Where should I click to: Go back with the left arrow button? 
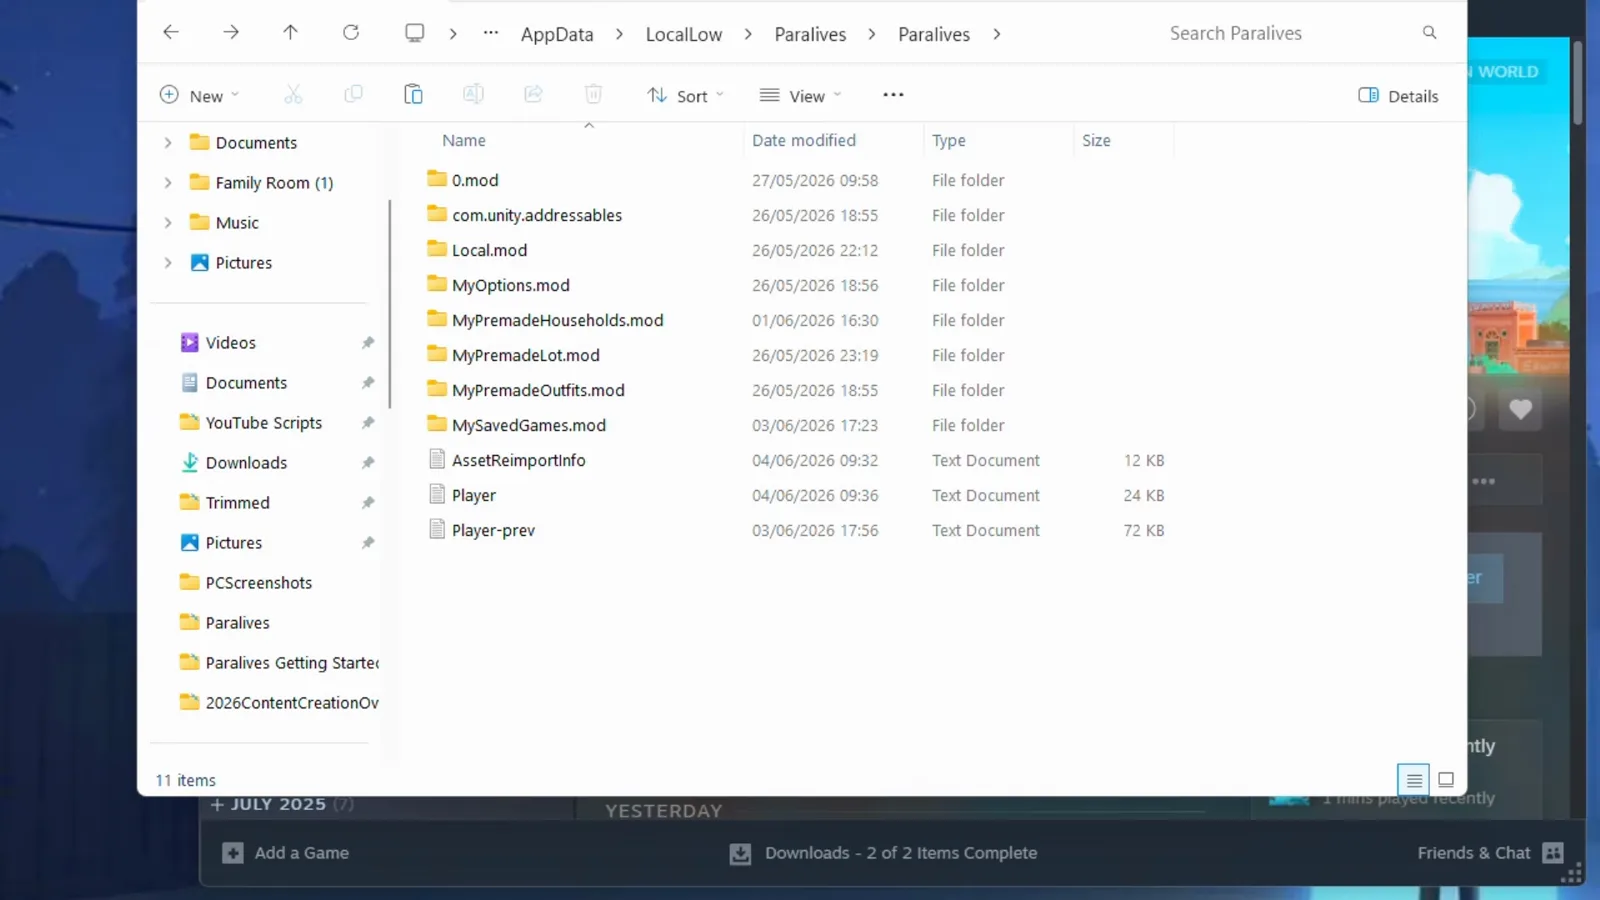pos(171,33)
